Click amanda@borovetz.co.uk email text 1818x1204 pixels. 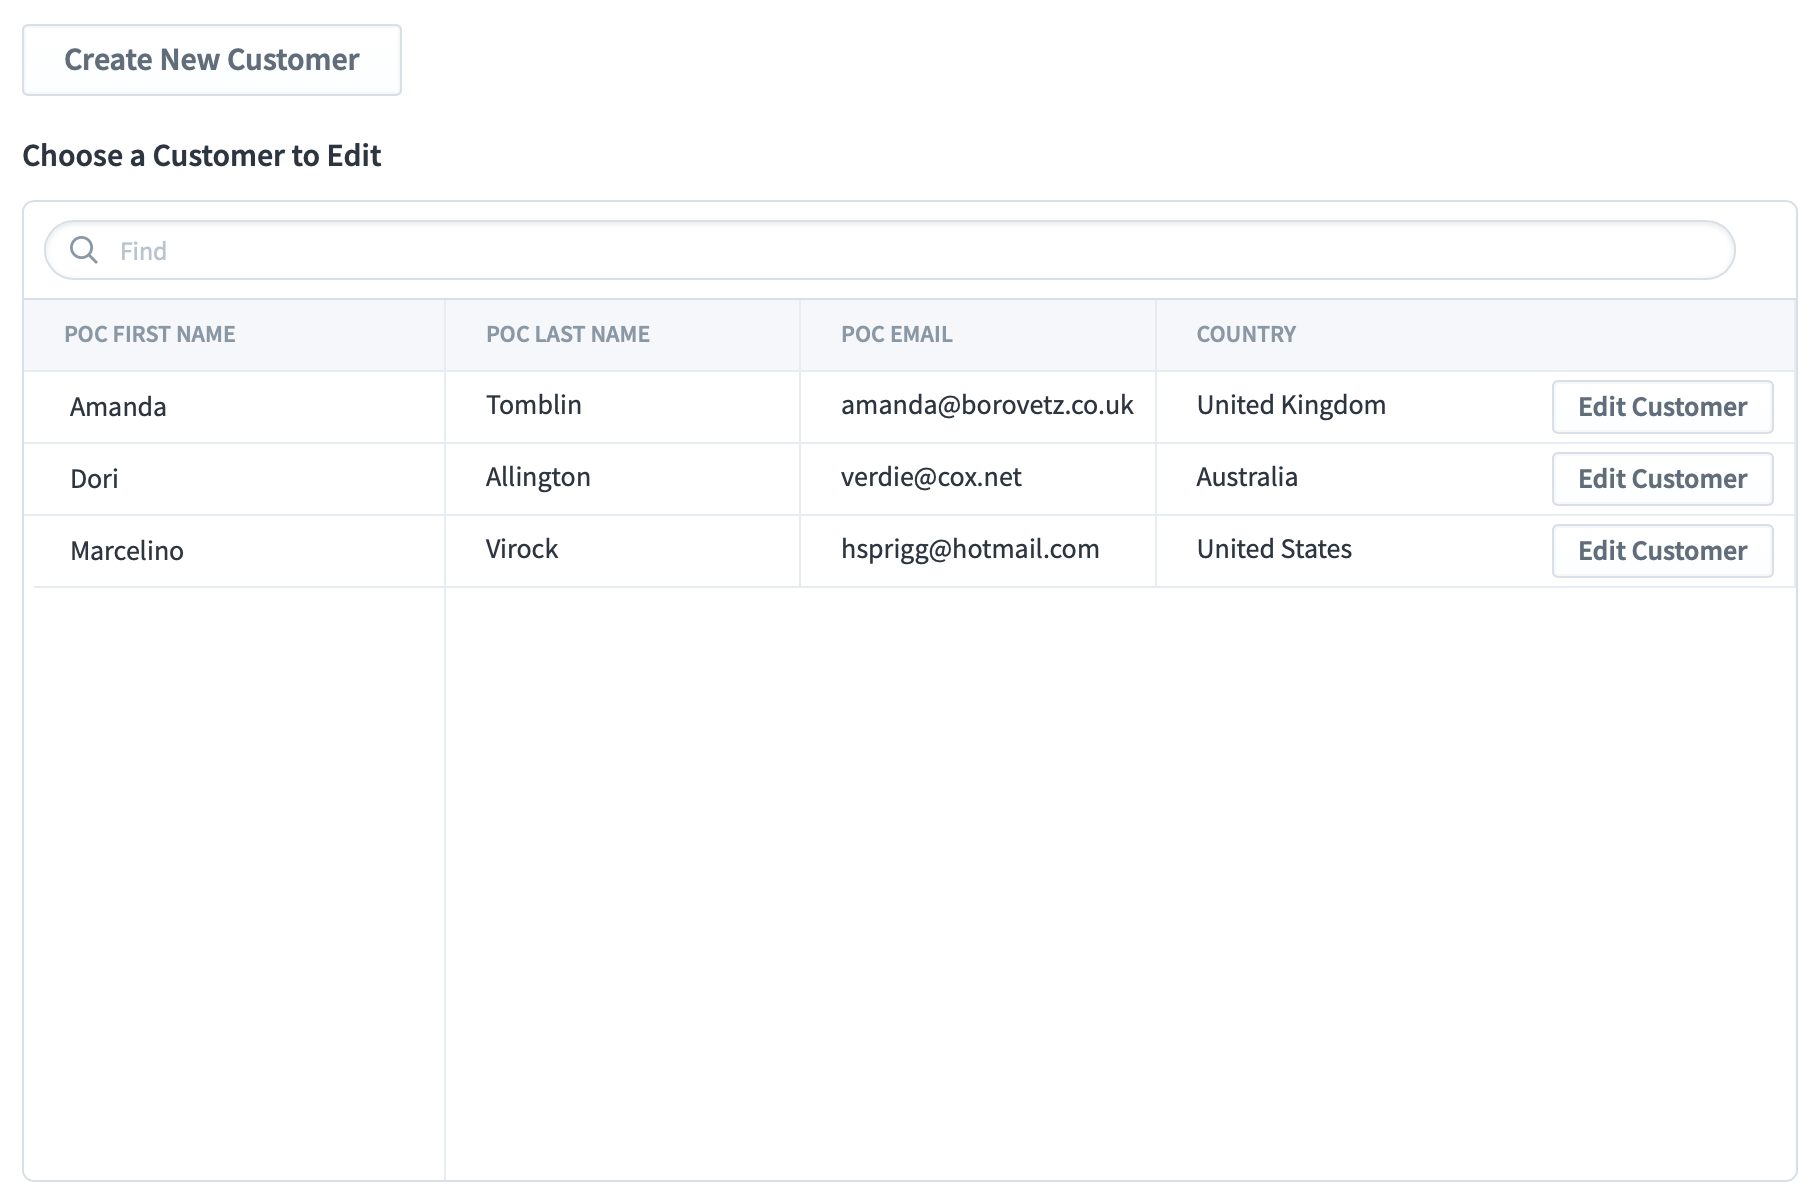(x=987, y=405)
